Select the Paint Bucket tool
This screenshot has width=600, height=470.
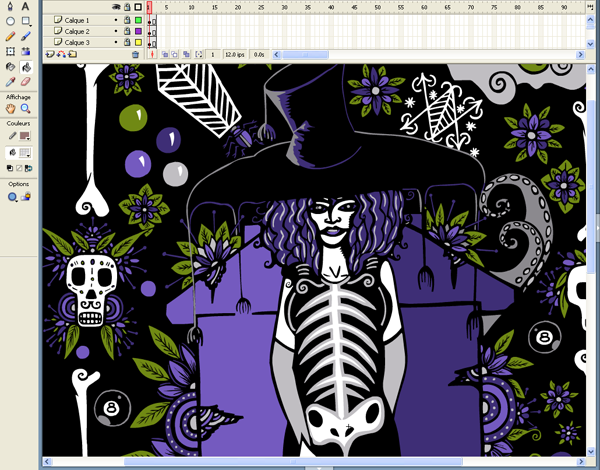[x=26, y=66]
